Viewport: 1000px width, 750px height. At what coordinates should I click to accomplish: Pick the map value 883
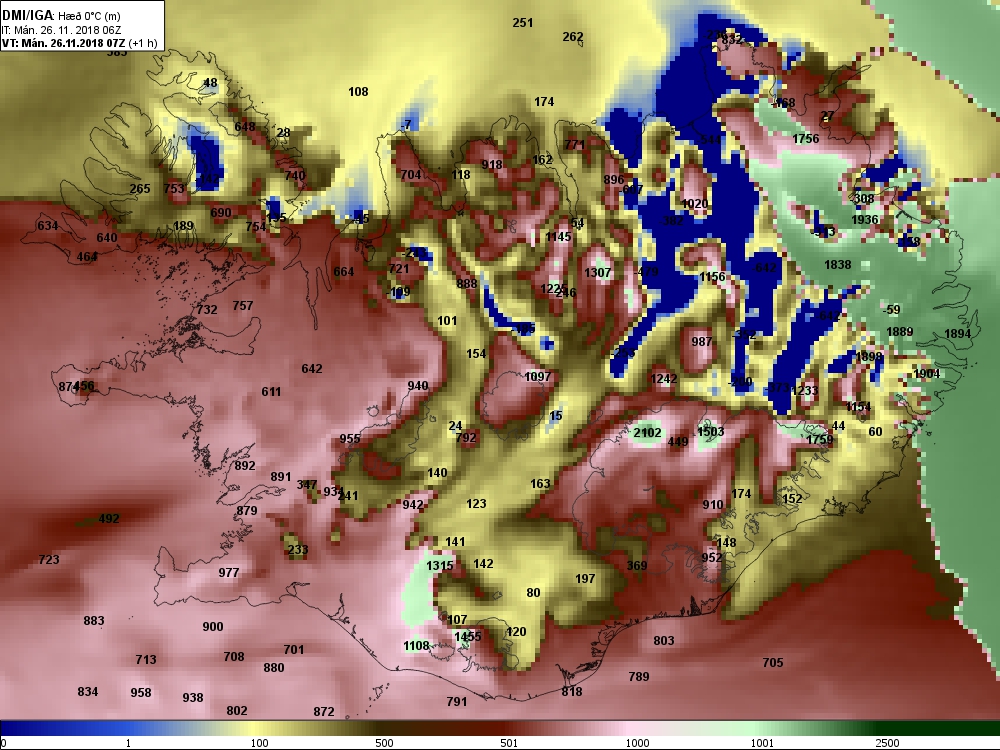click(94, 621)
